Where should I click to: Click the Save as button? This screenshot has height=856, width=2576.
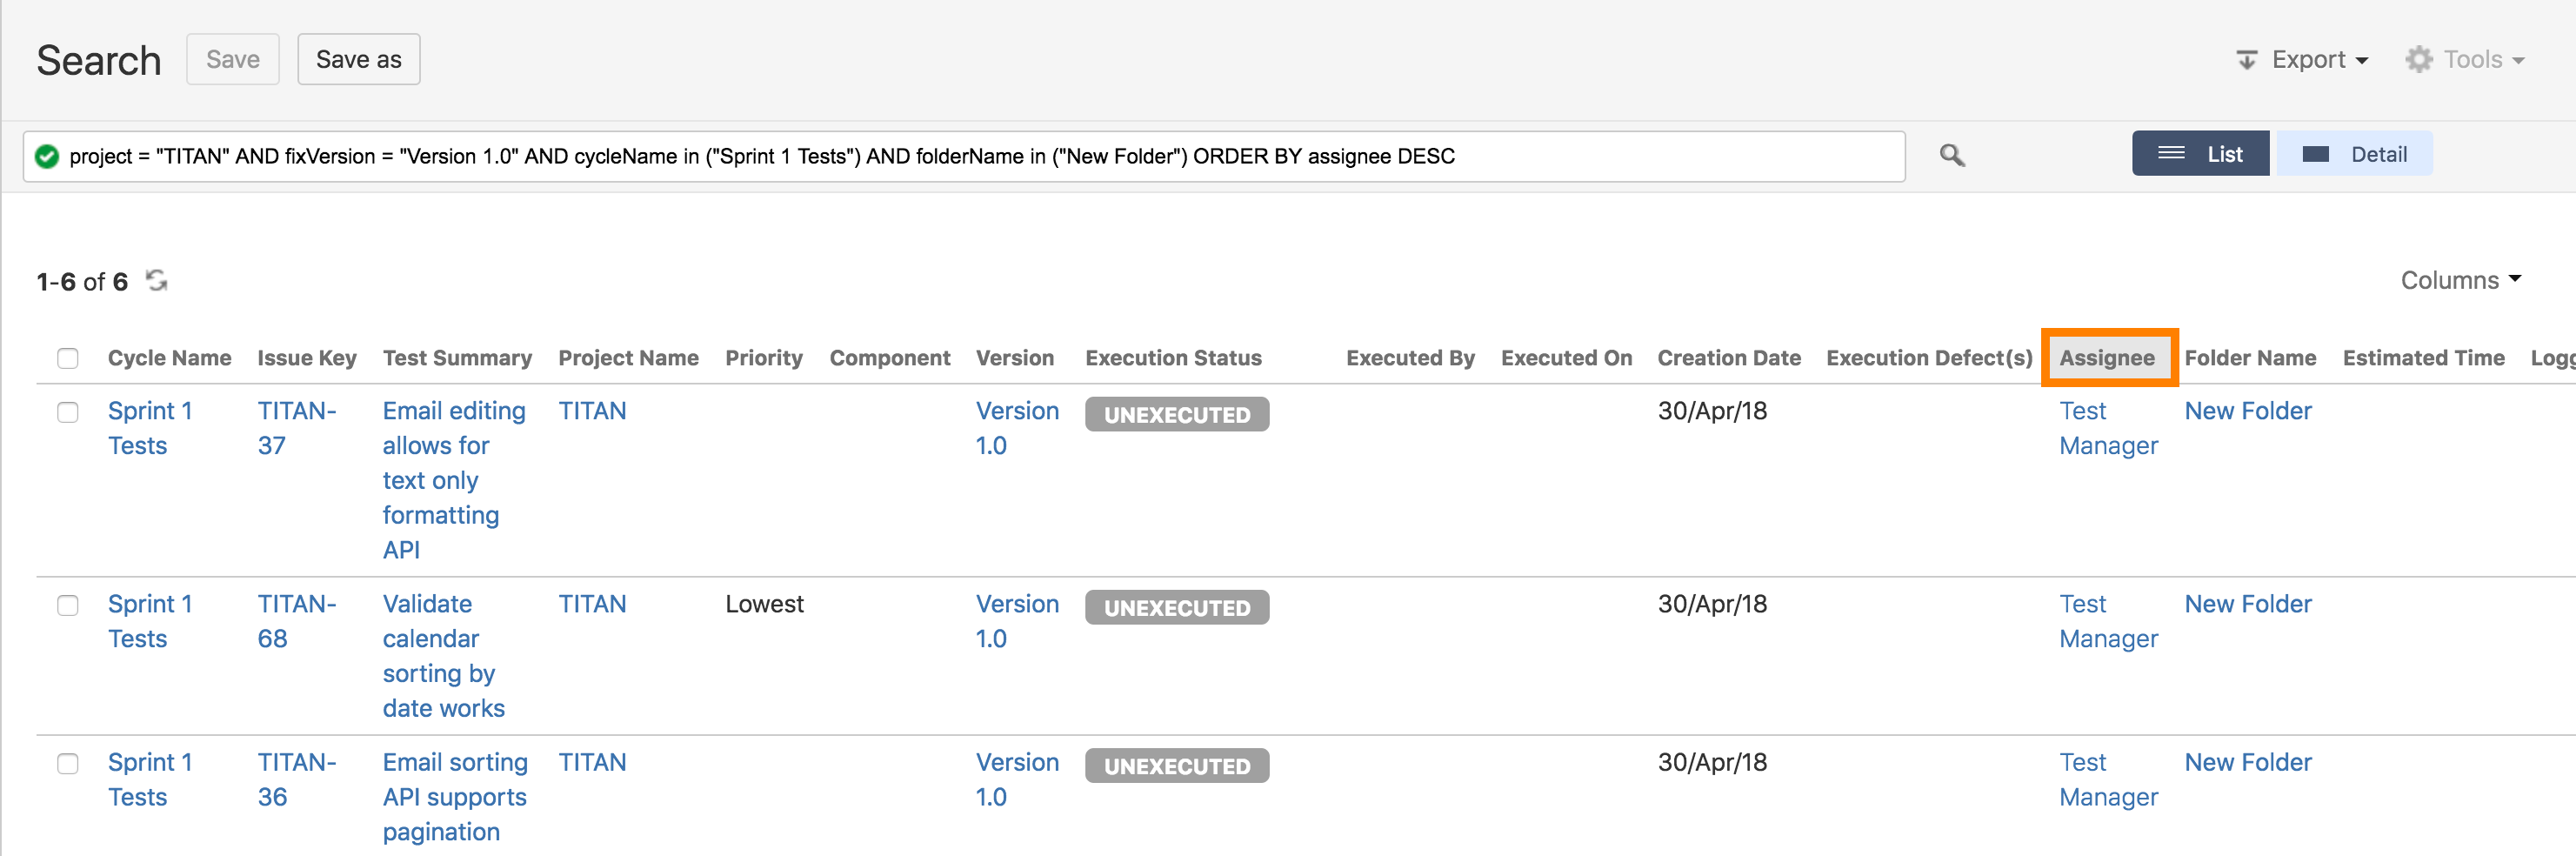coord(358,59)
